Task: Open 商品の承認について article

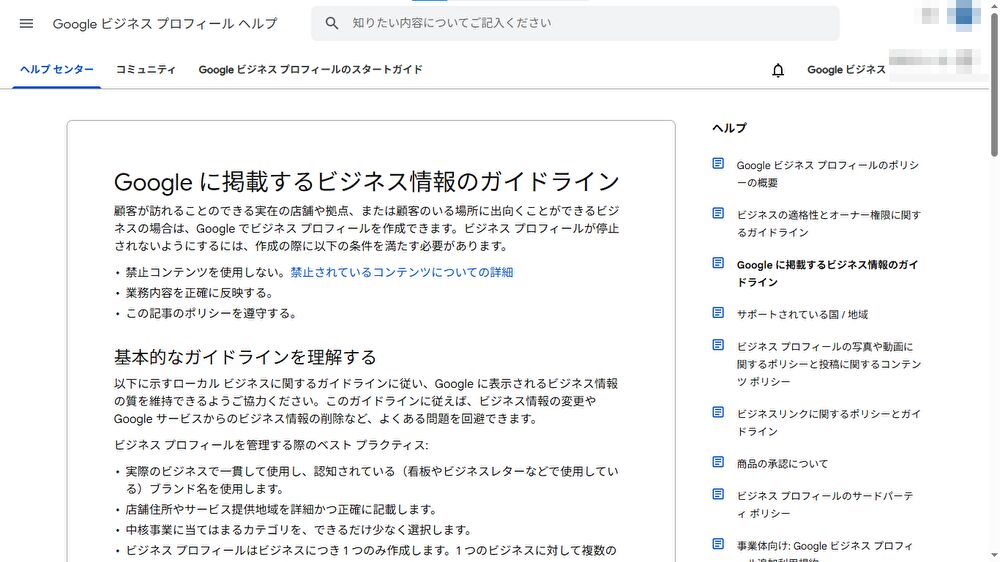Action: coord(783,464)
